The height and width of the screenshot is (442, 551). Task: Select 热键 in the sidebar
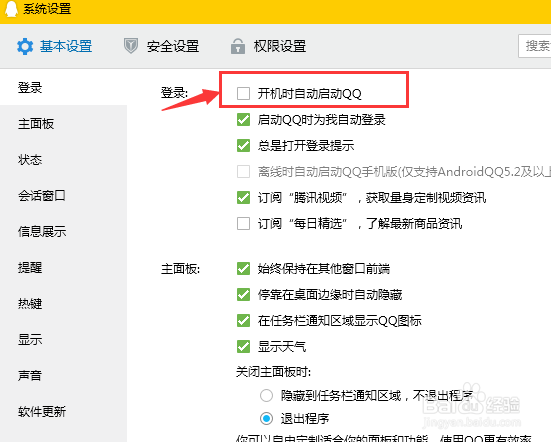tap(30, 303)
